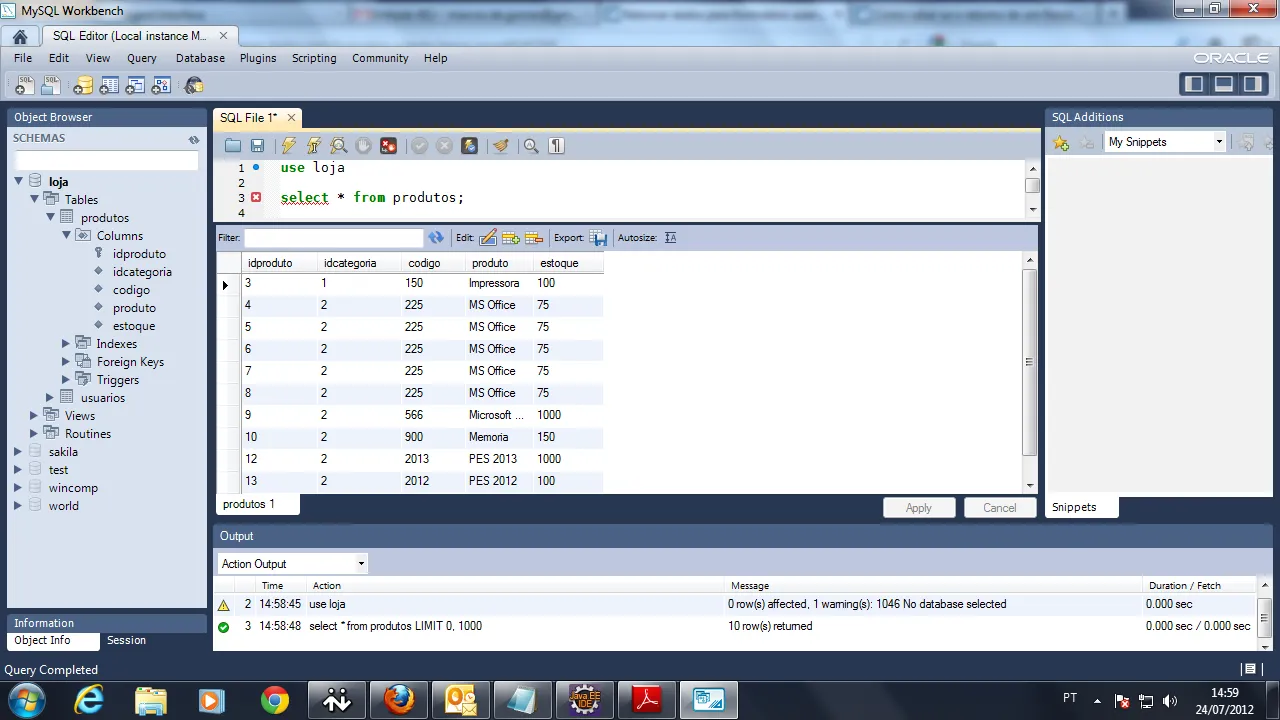Click the schemas search field

[x=107, y=161]
